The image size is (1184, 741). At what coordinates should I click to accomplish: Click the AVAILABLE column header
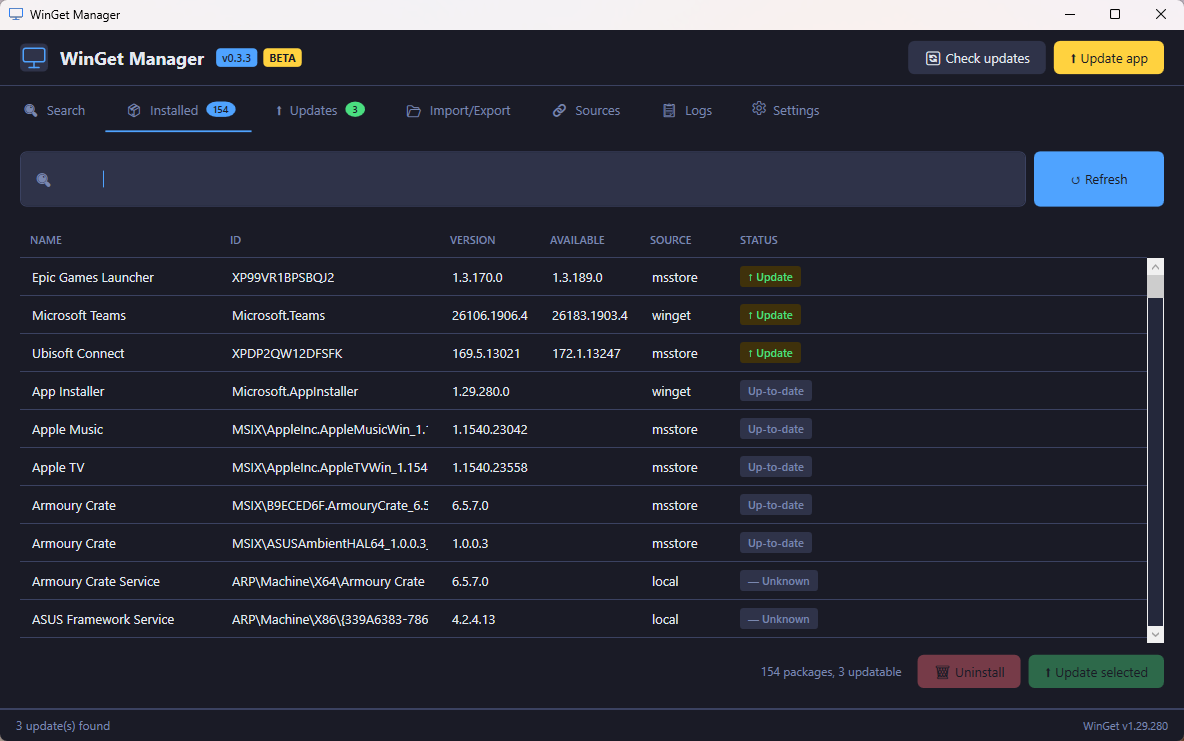577,240
